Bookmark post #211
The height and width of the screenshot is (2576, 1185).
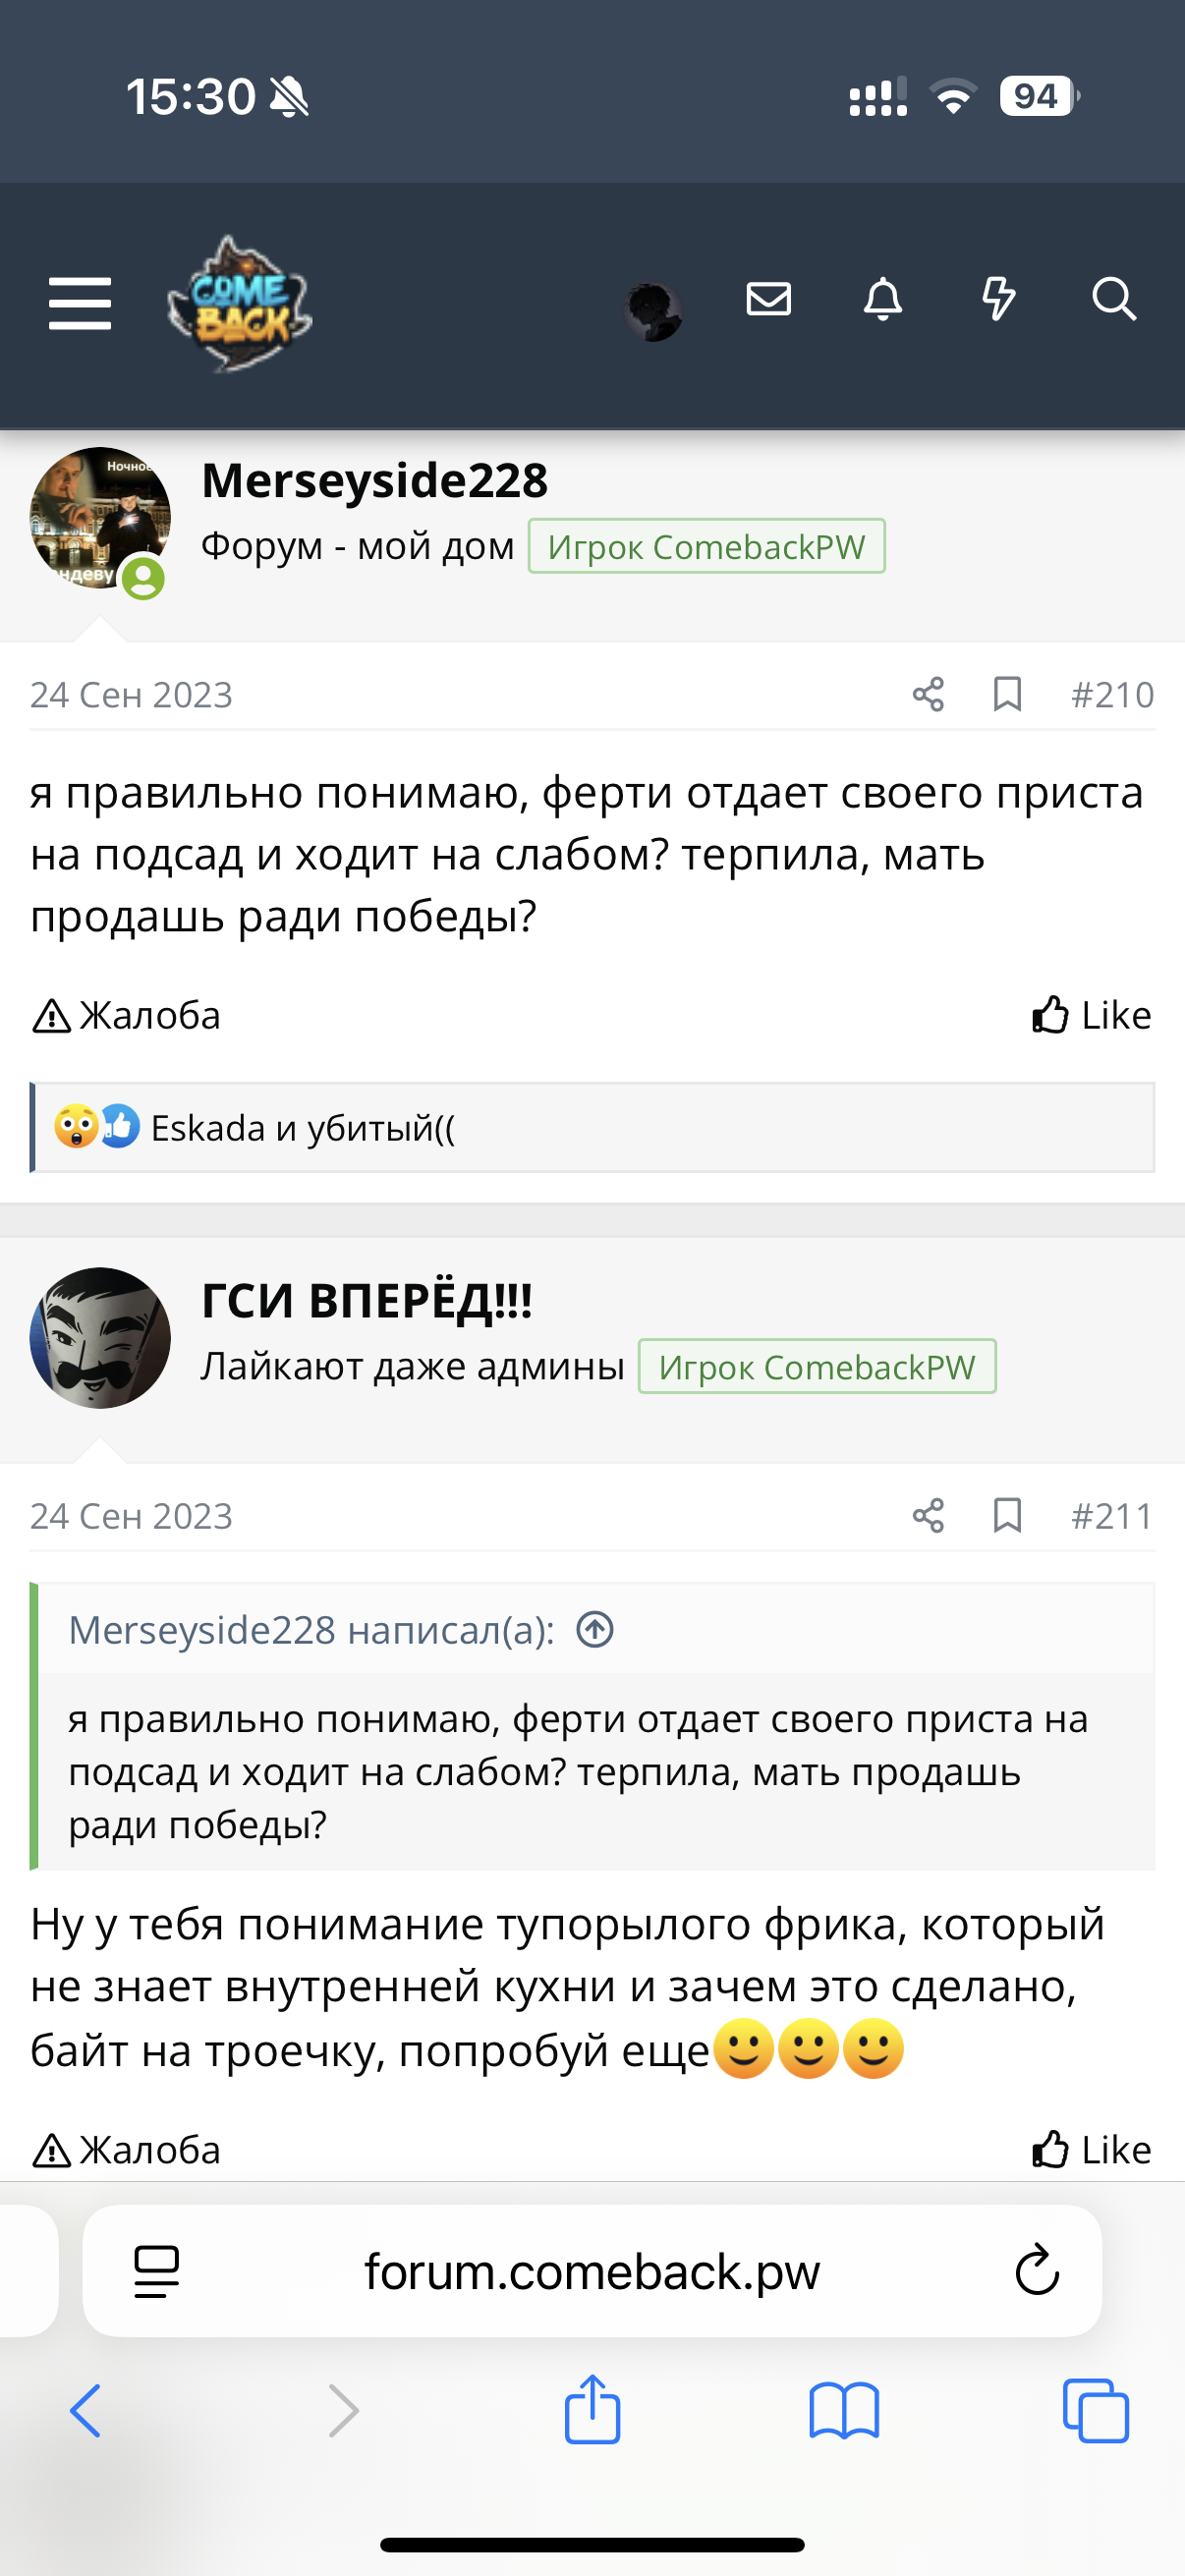coord(1007,1516)
